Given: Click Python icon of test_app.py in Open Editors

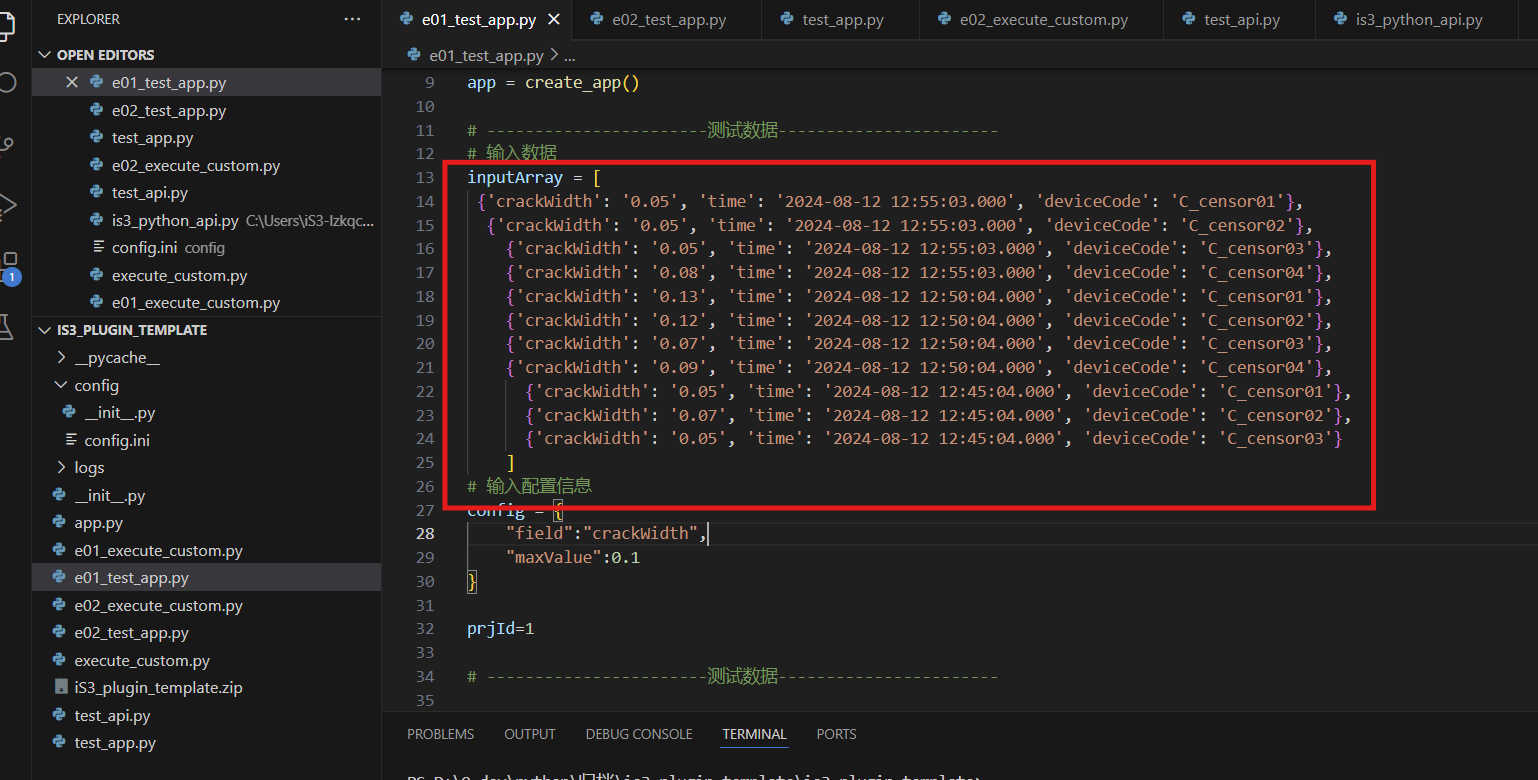Looking at the screenshot, I should [96, 138].
